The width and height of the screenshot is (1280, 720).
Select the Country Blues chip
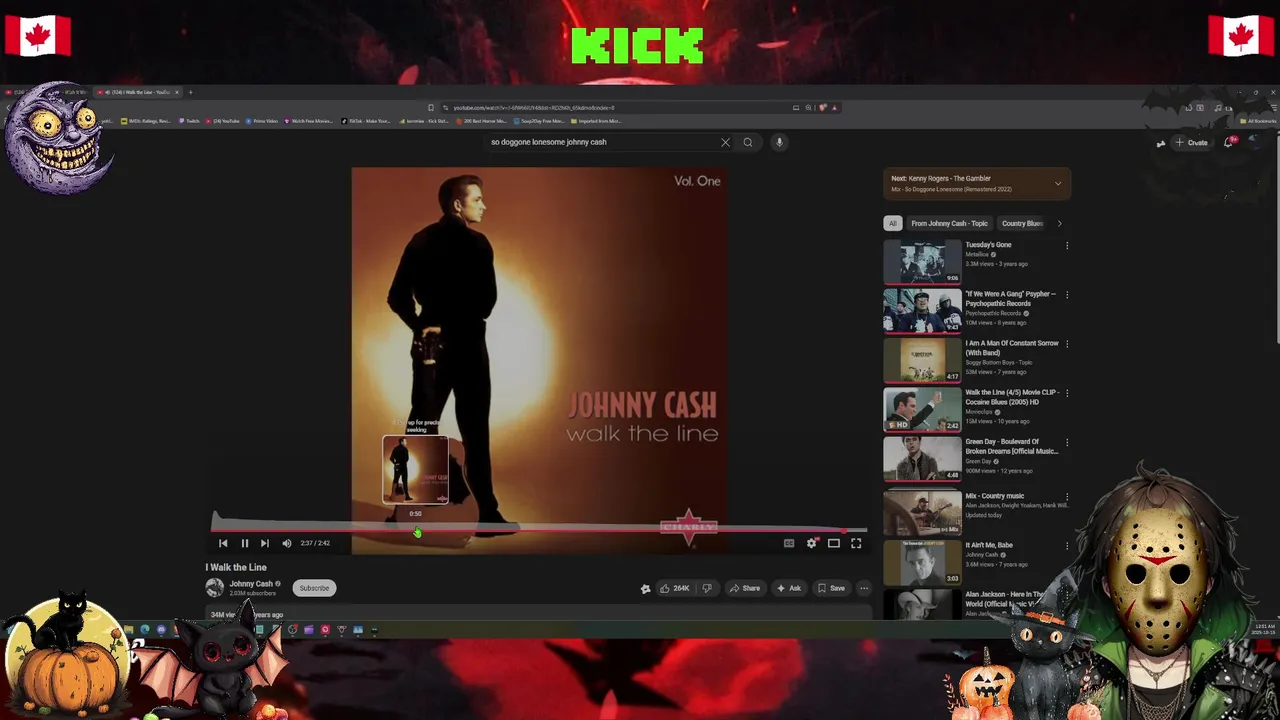[1022, 223]
